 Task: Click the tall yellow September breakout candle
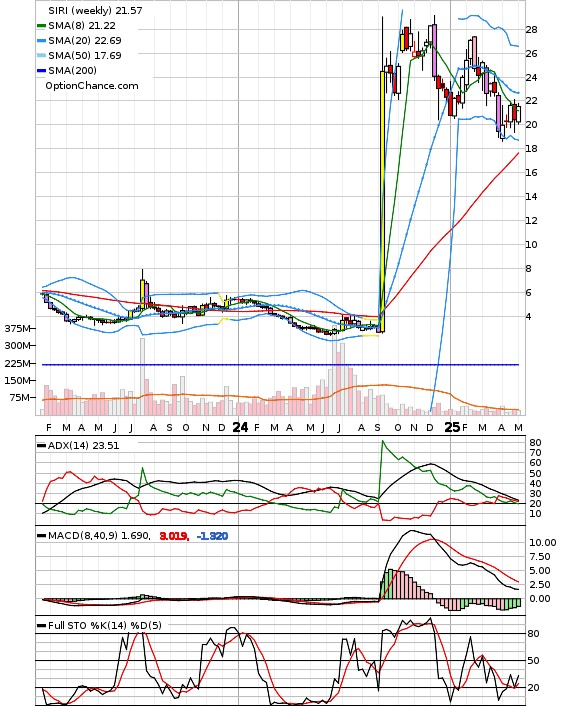(x=382, y=202)
